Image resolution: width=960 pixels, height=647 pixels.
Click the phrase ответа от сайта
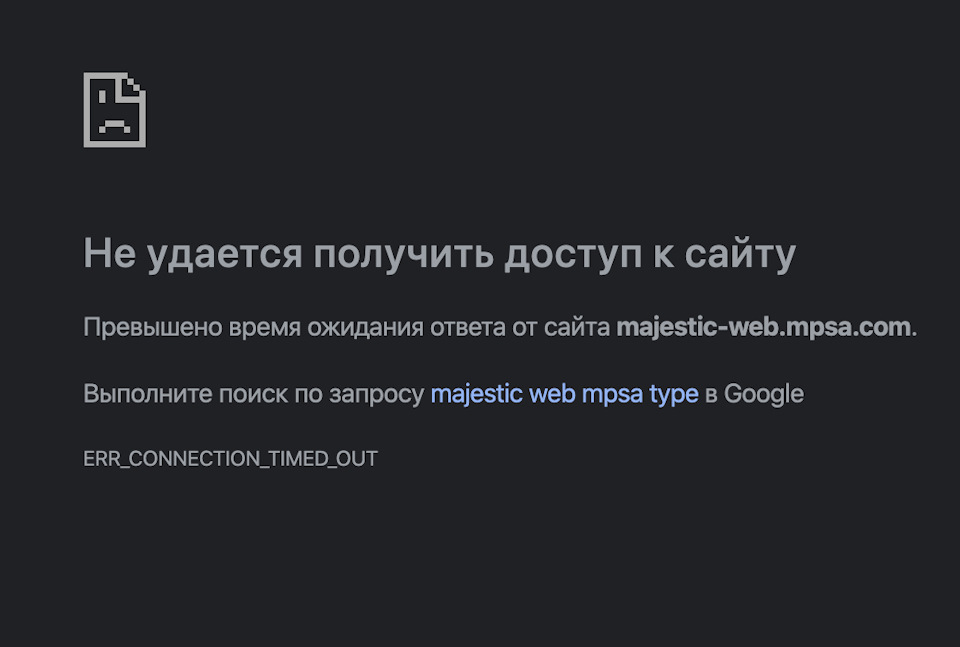(520, 327)
